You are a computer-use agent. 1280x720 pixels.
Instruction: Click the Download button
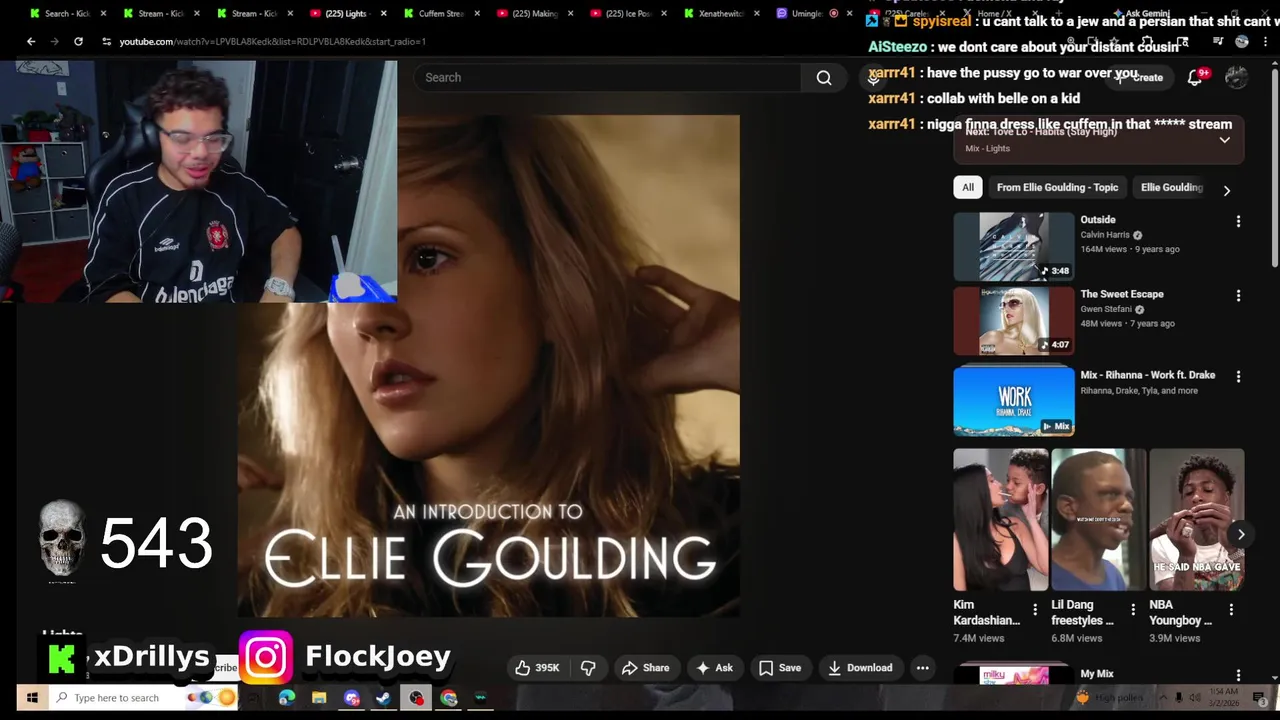[x=859, y=668]
